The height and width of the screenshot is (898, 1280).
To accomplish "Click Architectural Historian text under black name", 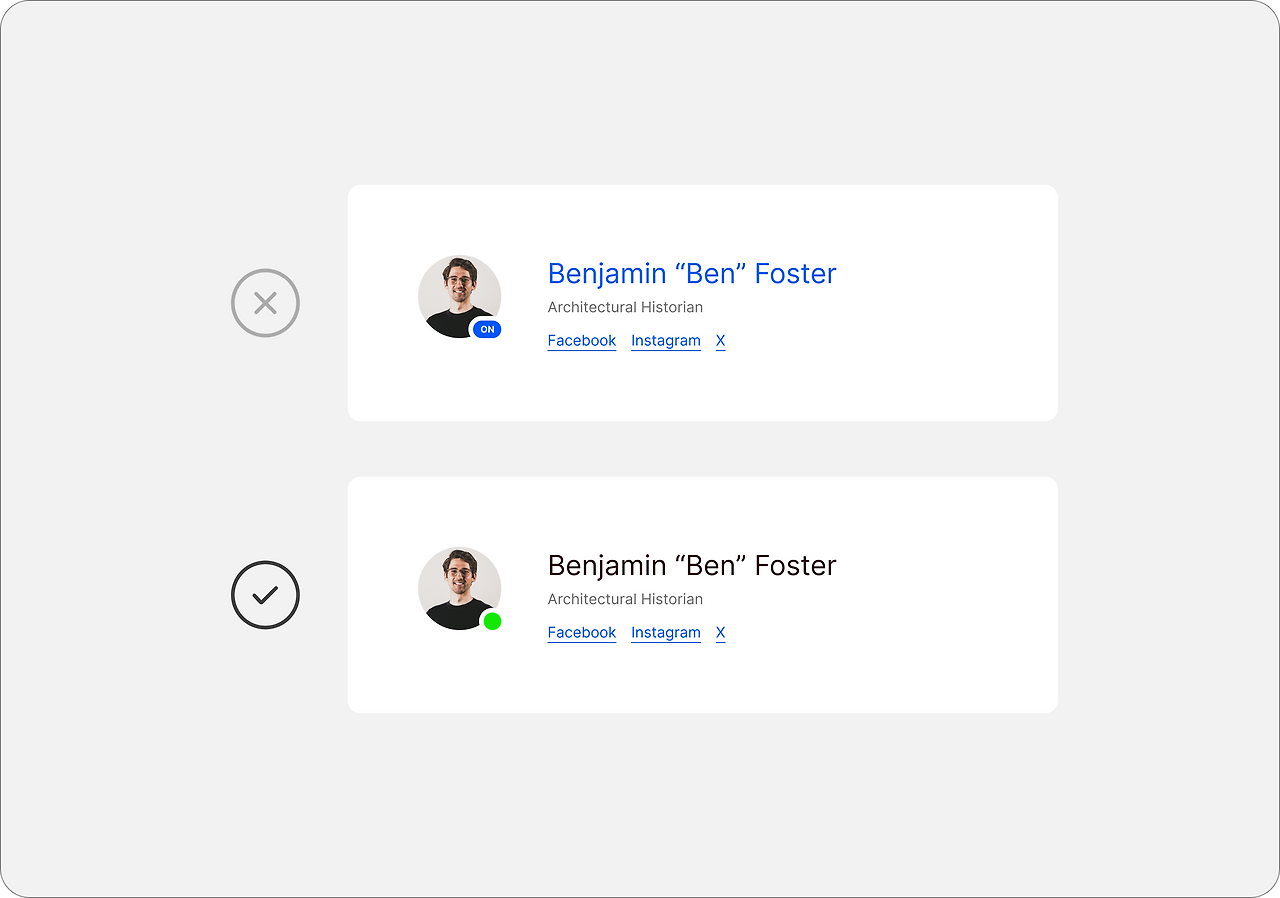I will [625, 599].
